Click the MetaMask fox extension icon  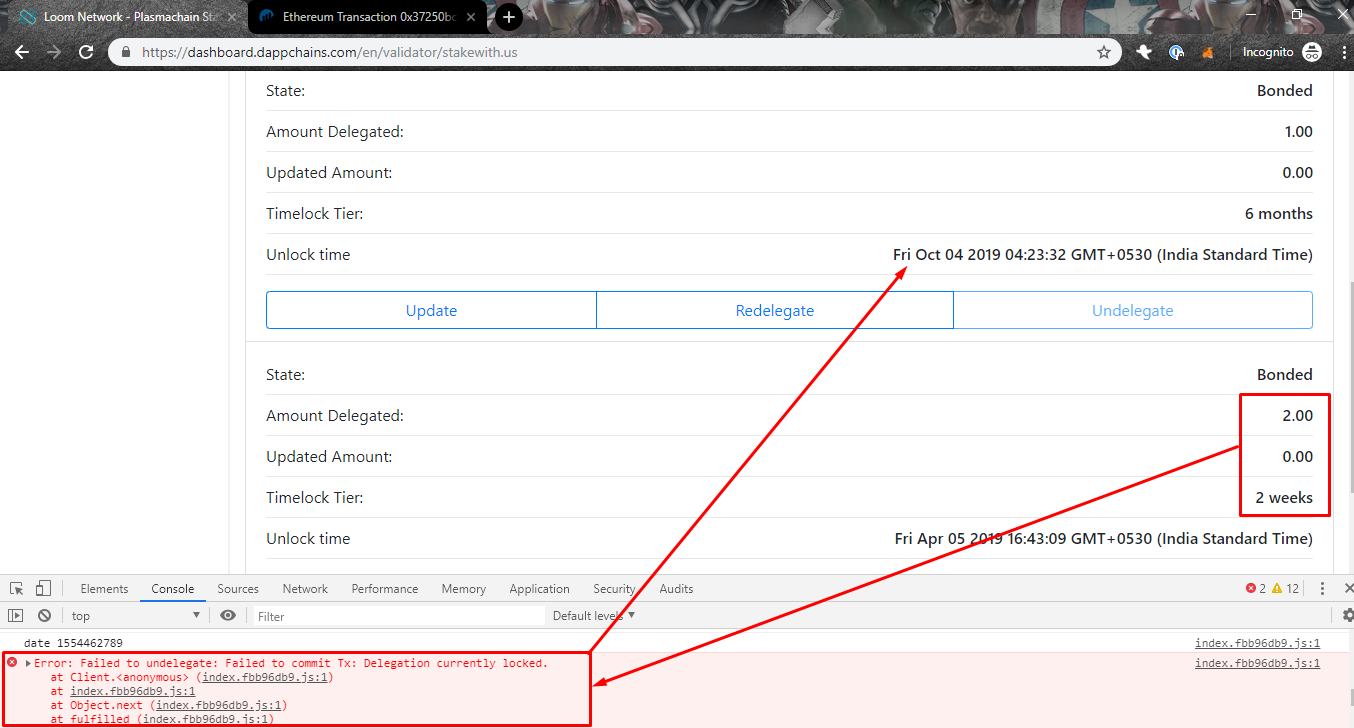1208,52
